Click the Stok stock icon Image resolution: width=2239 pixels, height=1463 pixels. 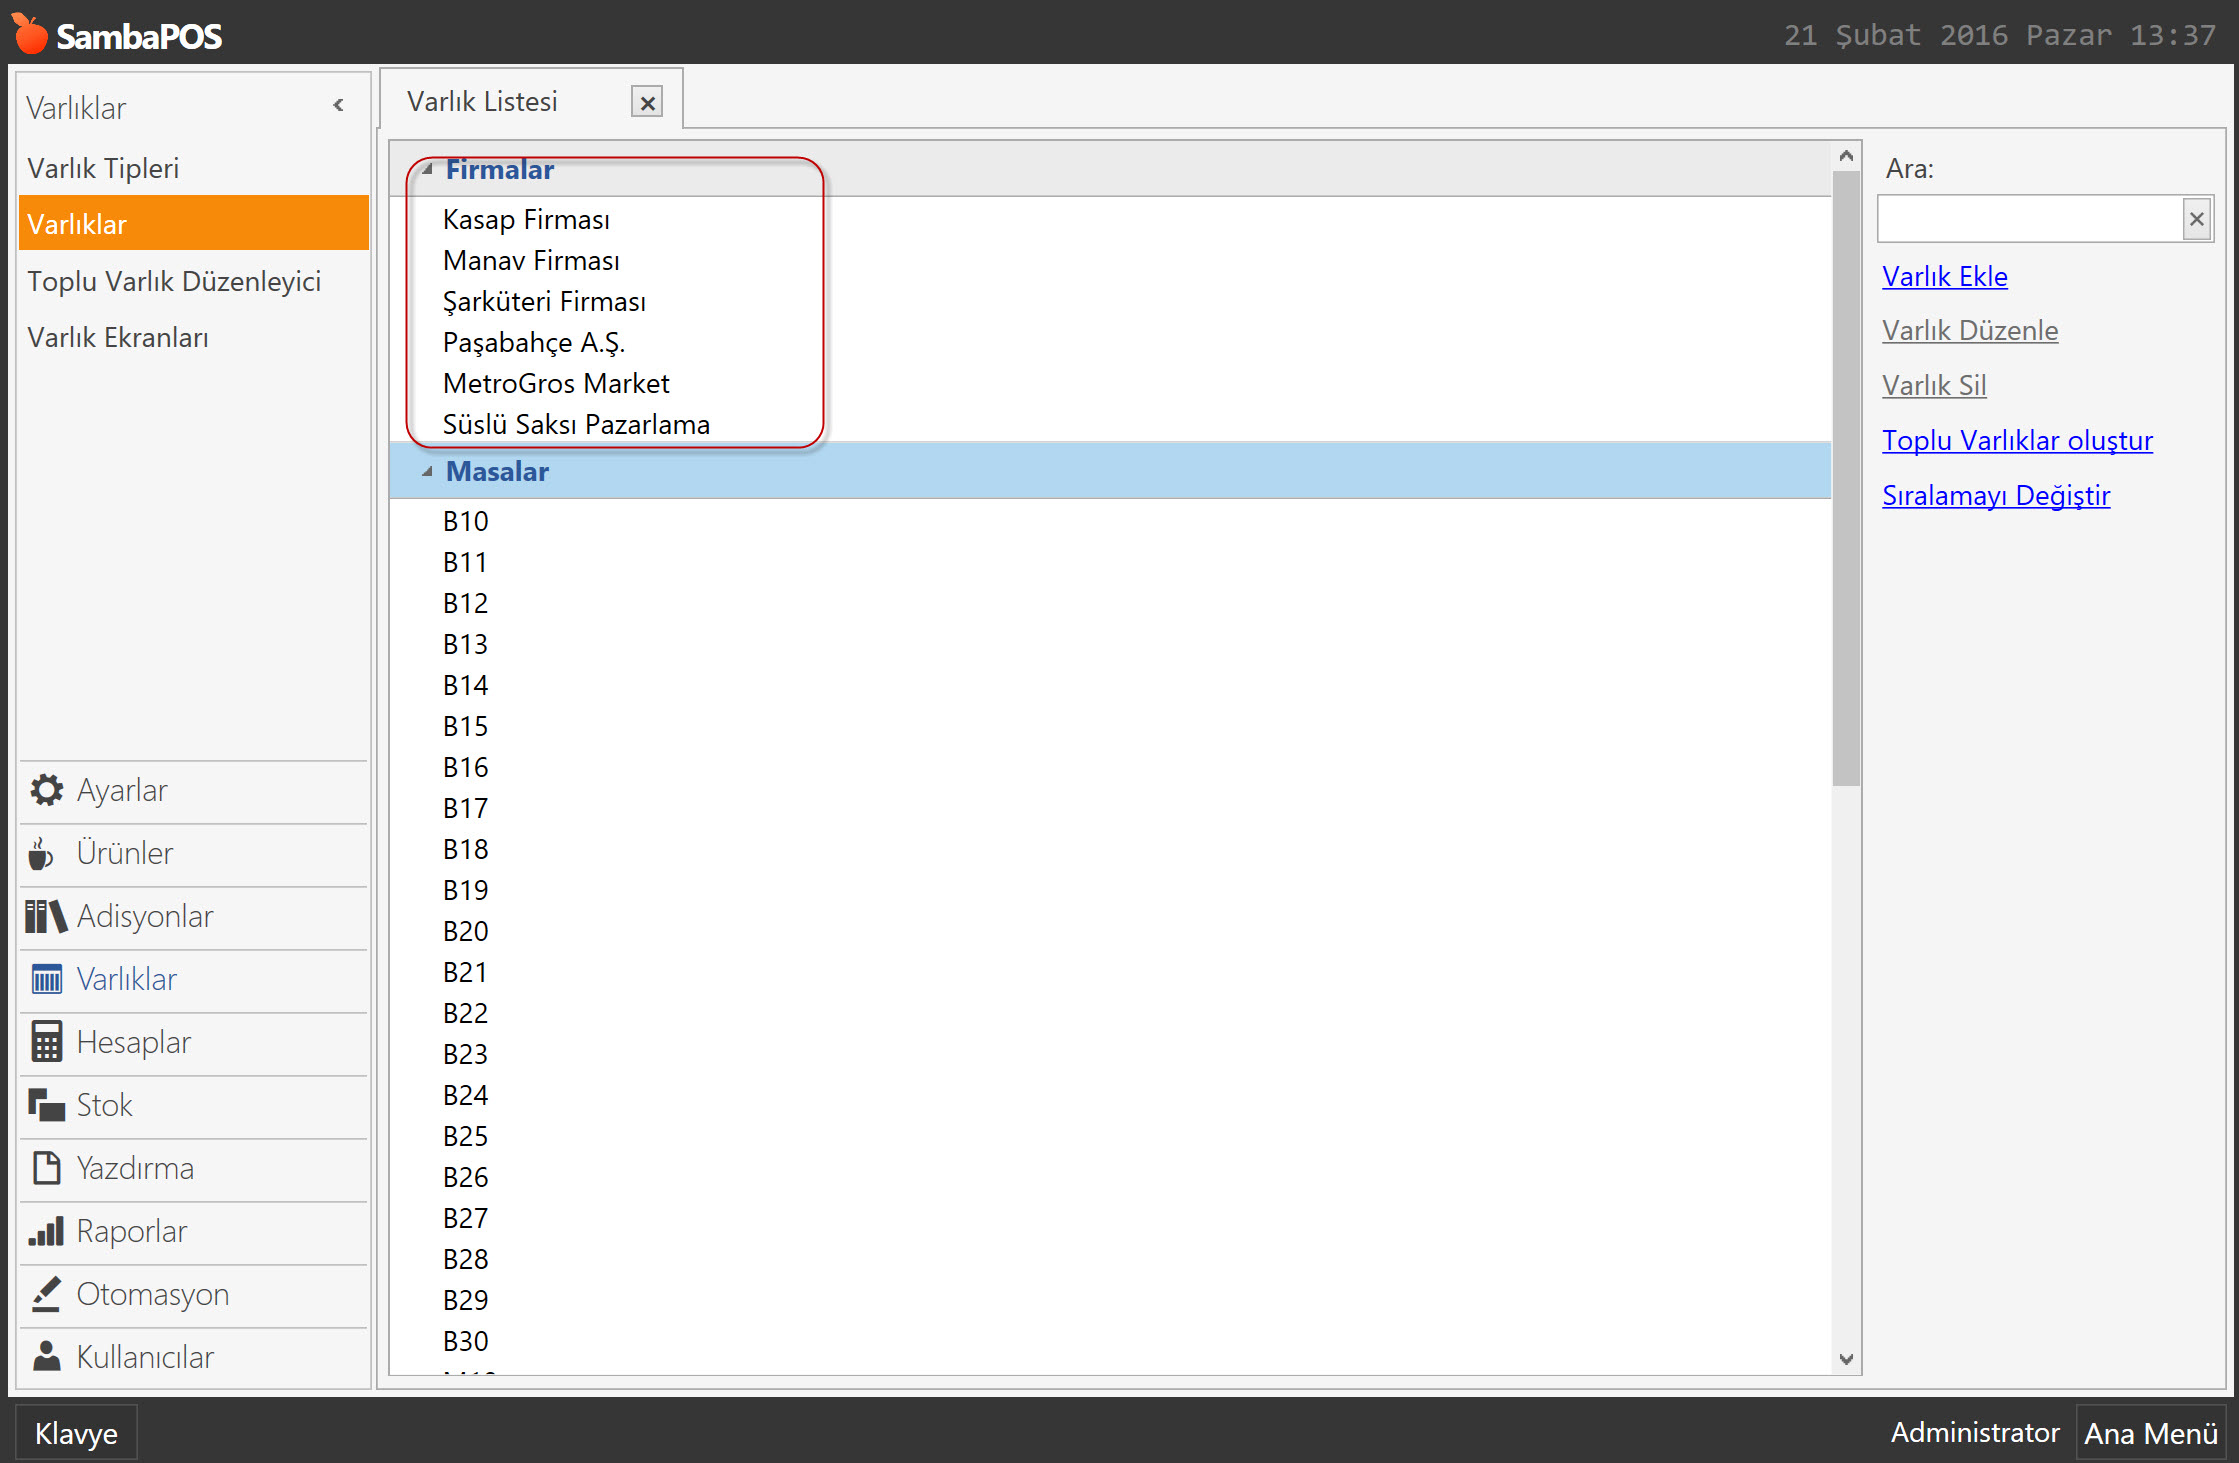point(46,1105)
